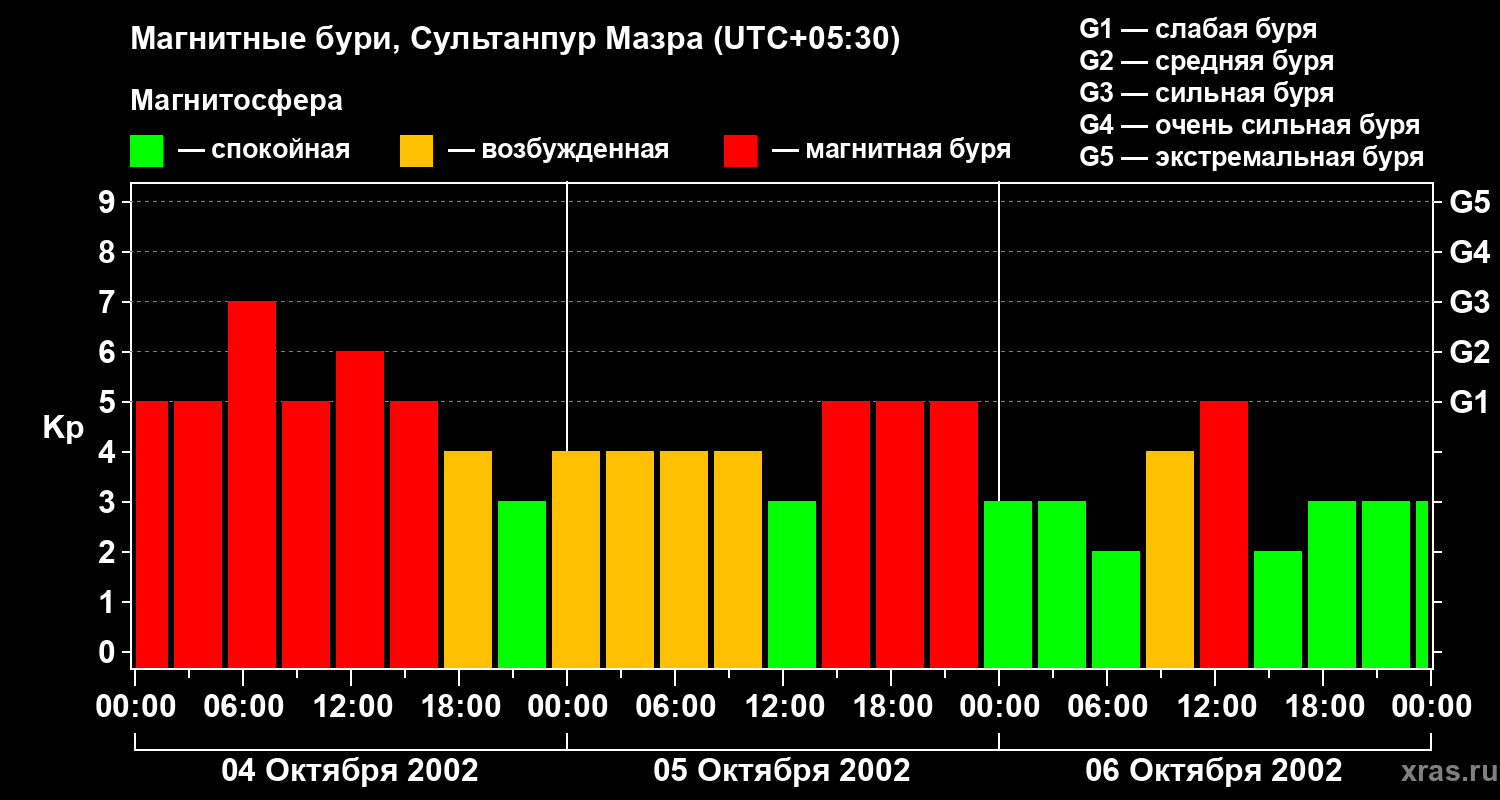Viewport: 1500px width, 800px height.
Task: Select the tallest red bar at Kp 7
Action: coord(252,484)
